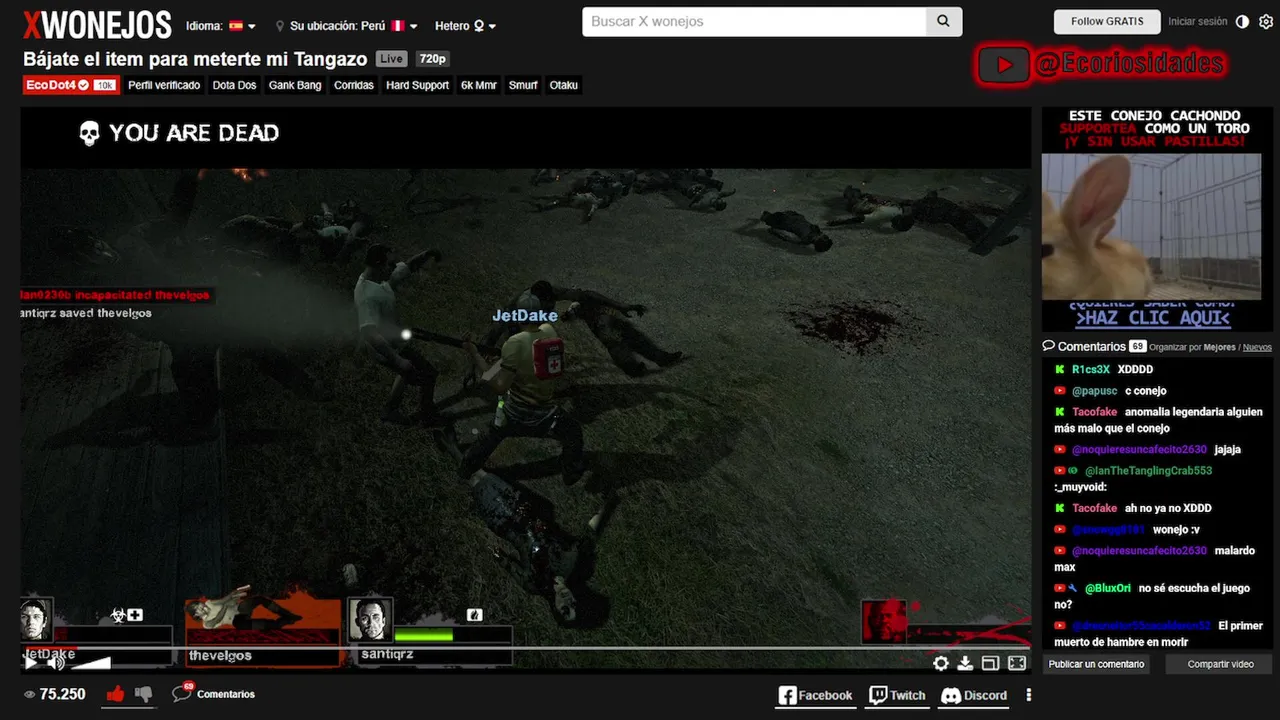Click the santiqrz player portrait

370,621
